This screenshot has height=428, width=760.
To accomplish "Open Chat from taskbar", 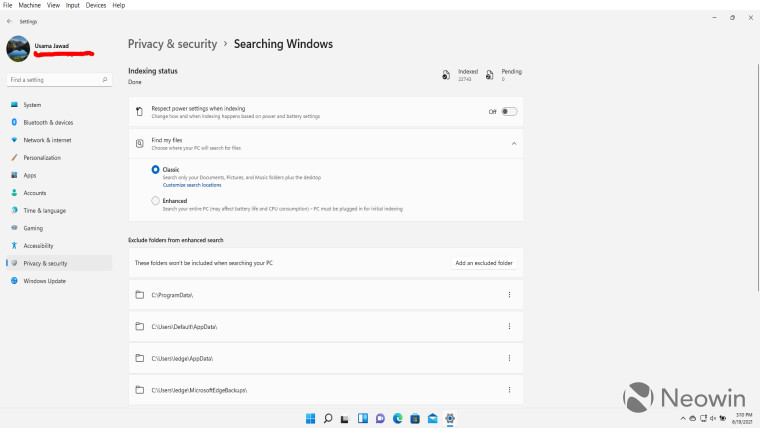I will (380, 418).
